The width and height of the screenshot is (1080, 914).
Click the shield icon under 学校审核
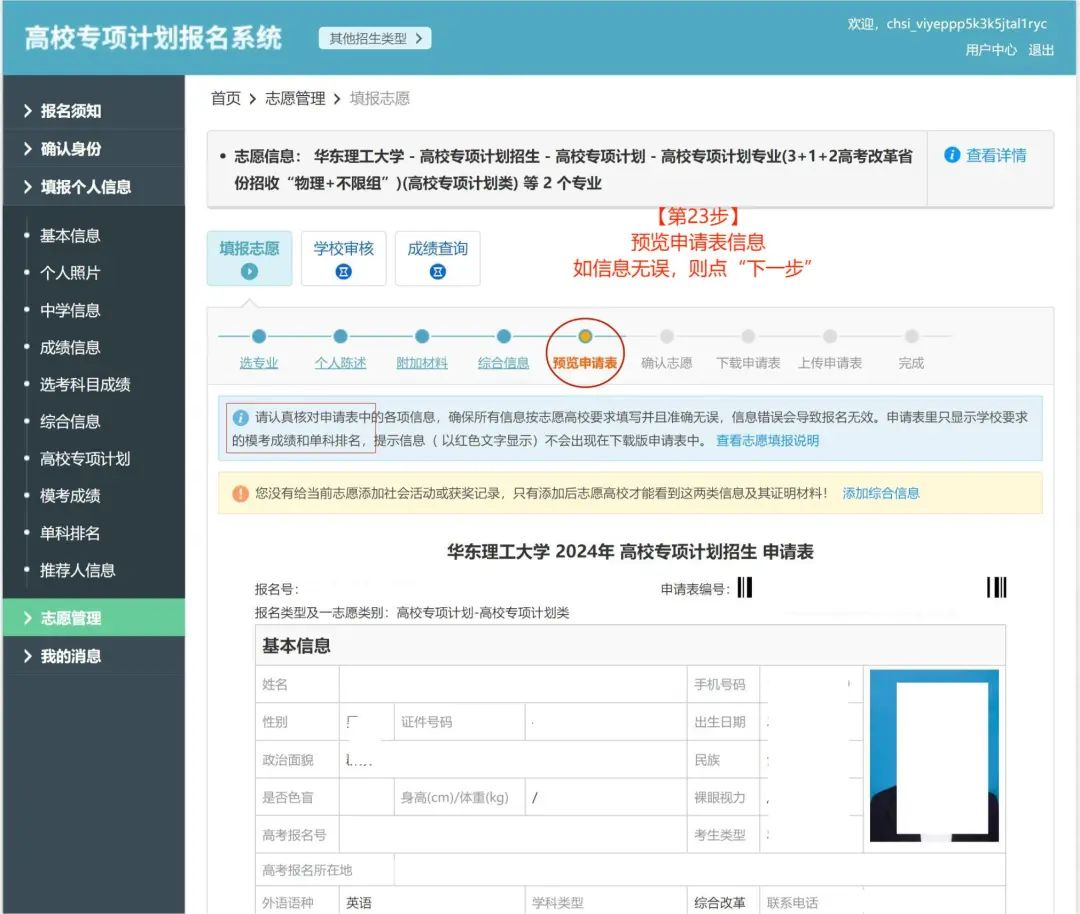tap(343, 269)
